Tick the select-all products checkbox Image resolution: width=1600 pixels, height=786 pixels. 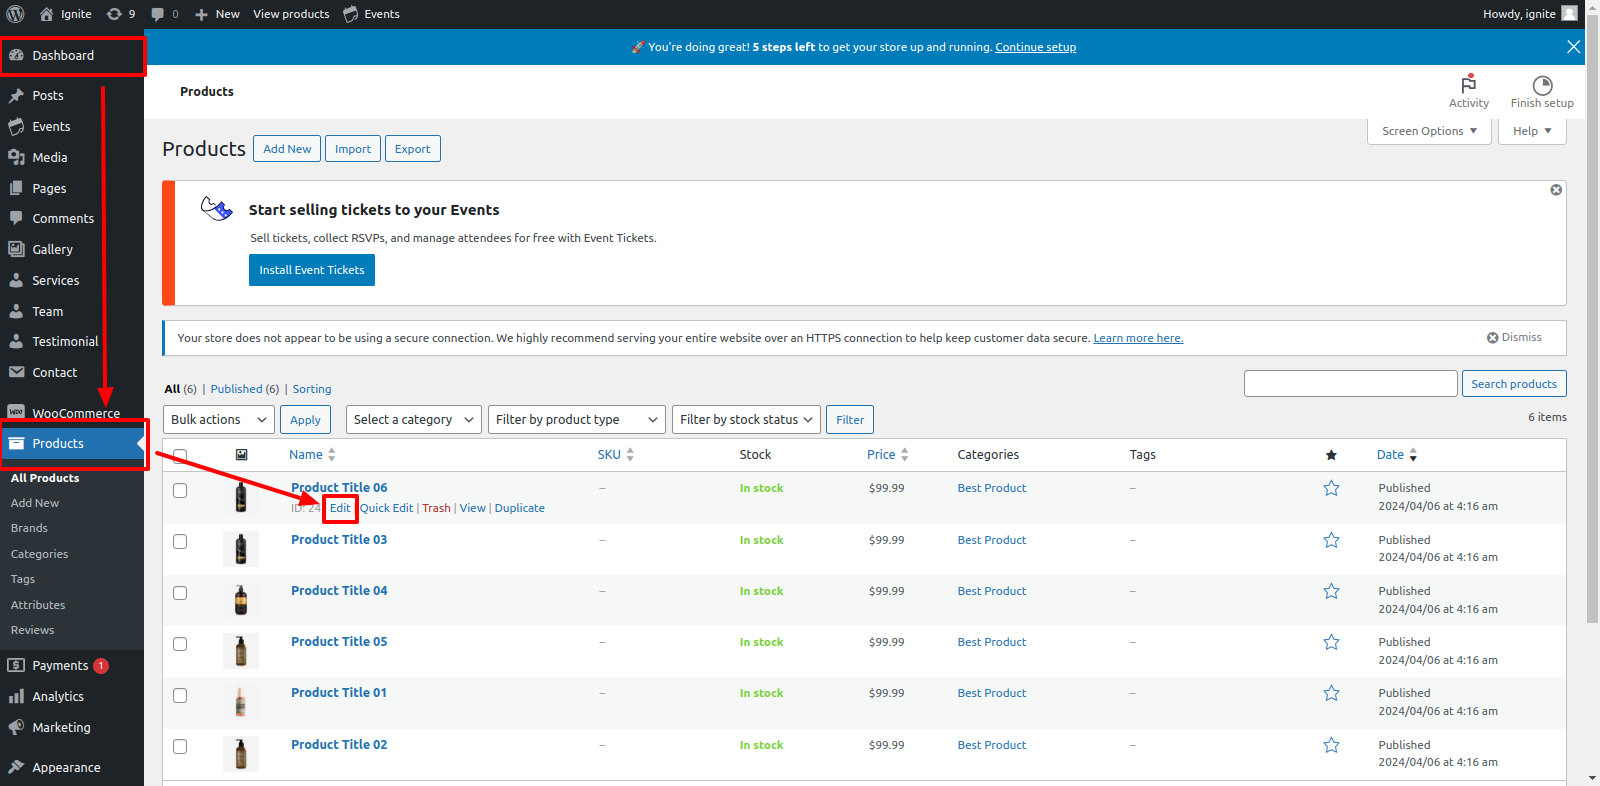[180, 456]
